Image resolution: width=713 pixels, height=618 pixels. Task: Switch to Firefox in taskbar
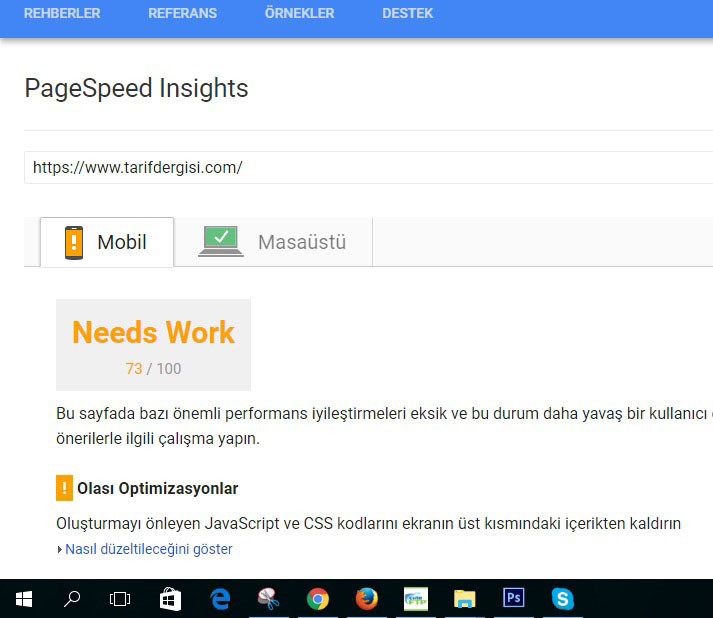click(x=367, y=599)
